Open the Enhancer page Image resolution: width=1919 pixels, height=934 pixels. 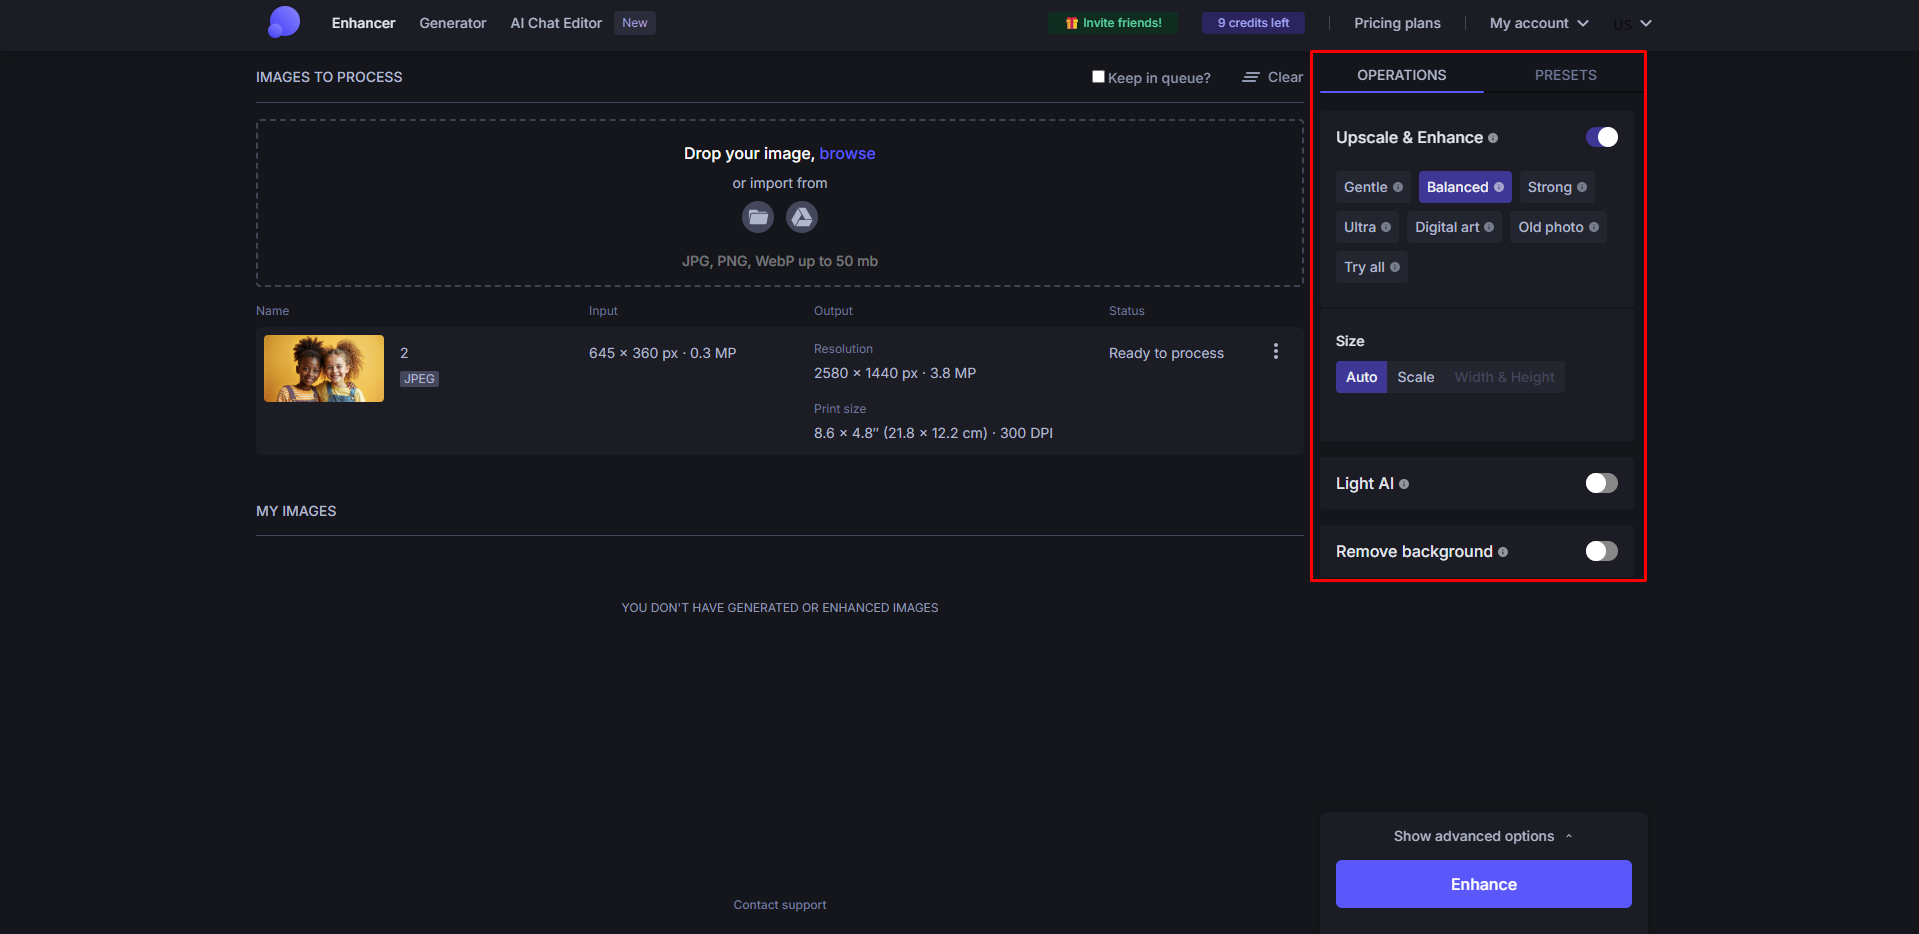coord(363,23)
